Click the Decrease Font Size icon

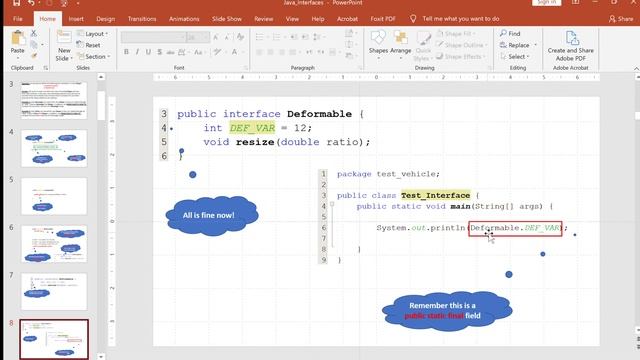click(227, 37)
